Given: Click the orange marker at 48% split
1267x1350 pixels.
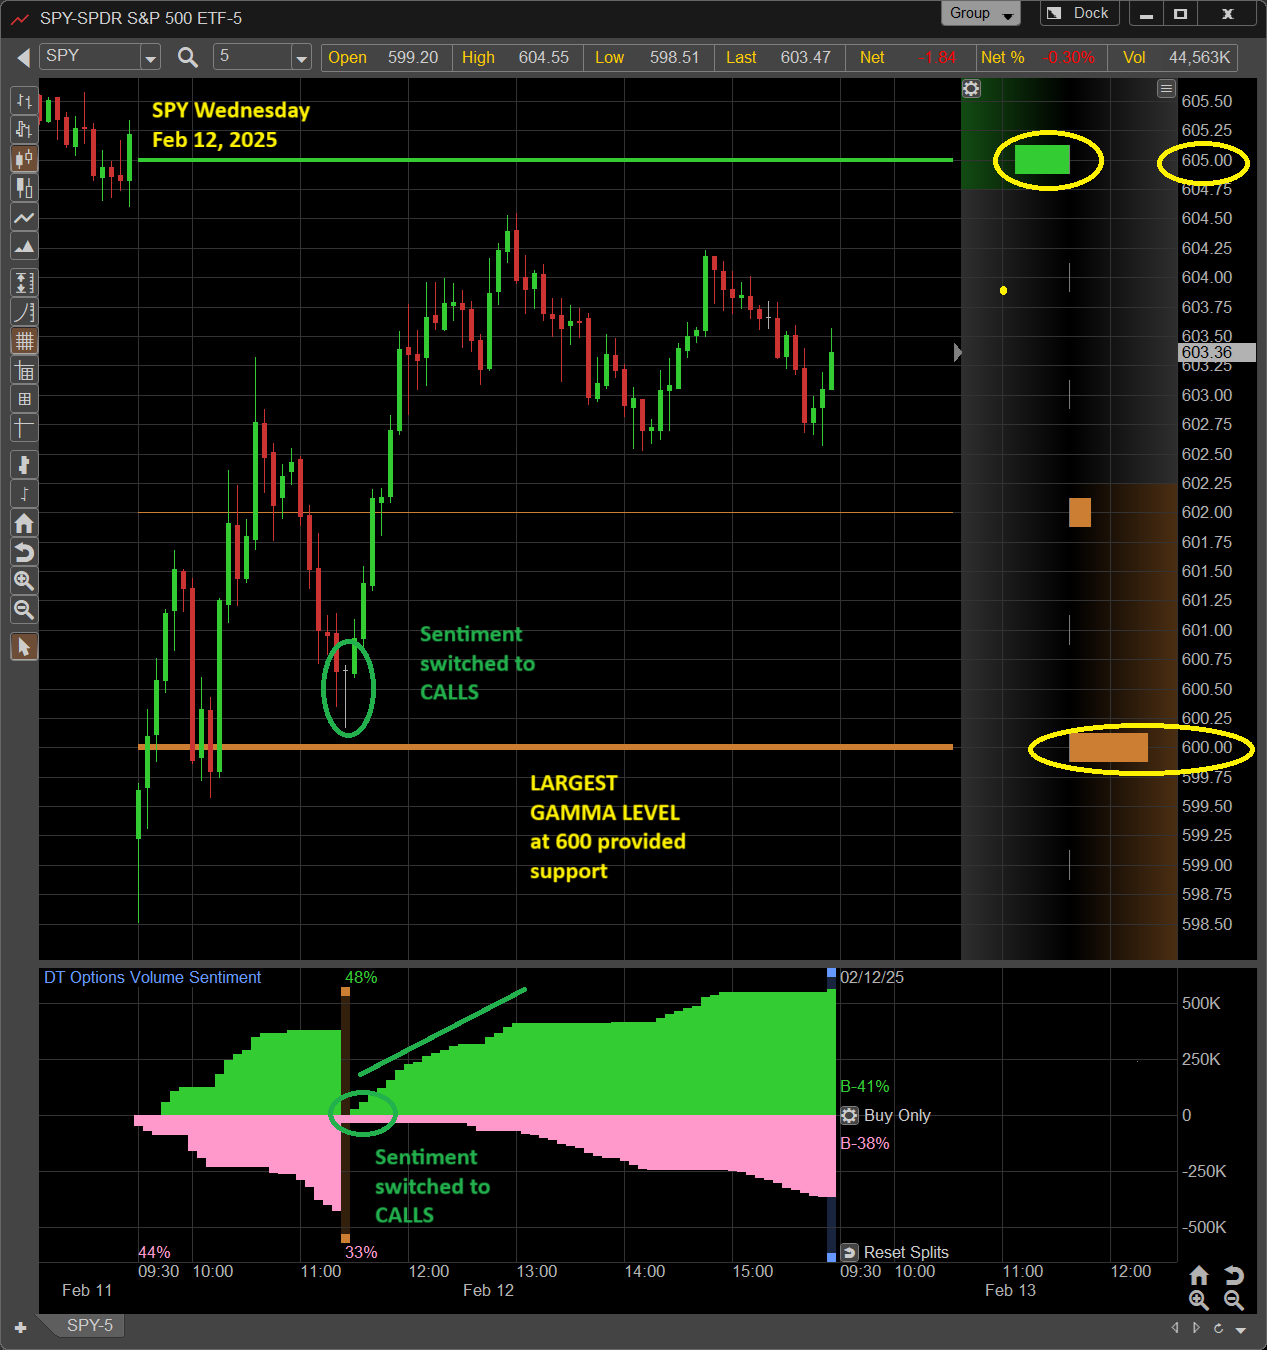Looking at the screenshot, I should [x=345, y=992].
